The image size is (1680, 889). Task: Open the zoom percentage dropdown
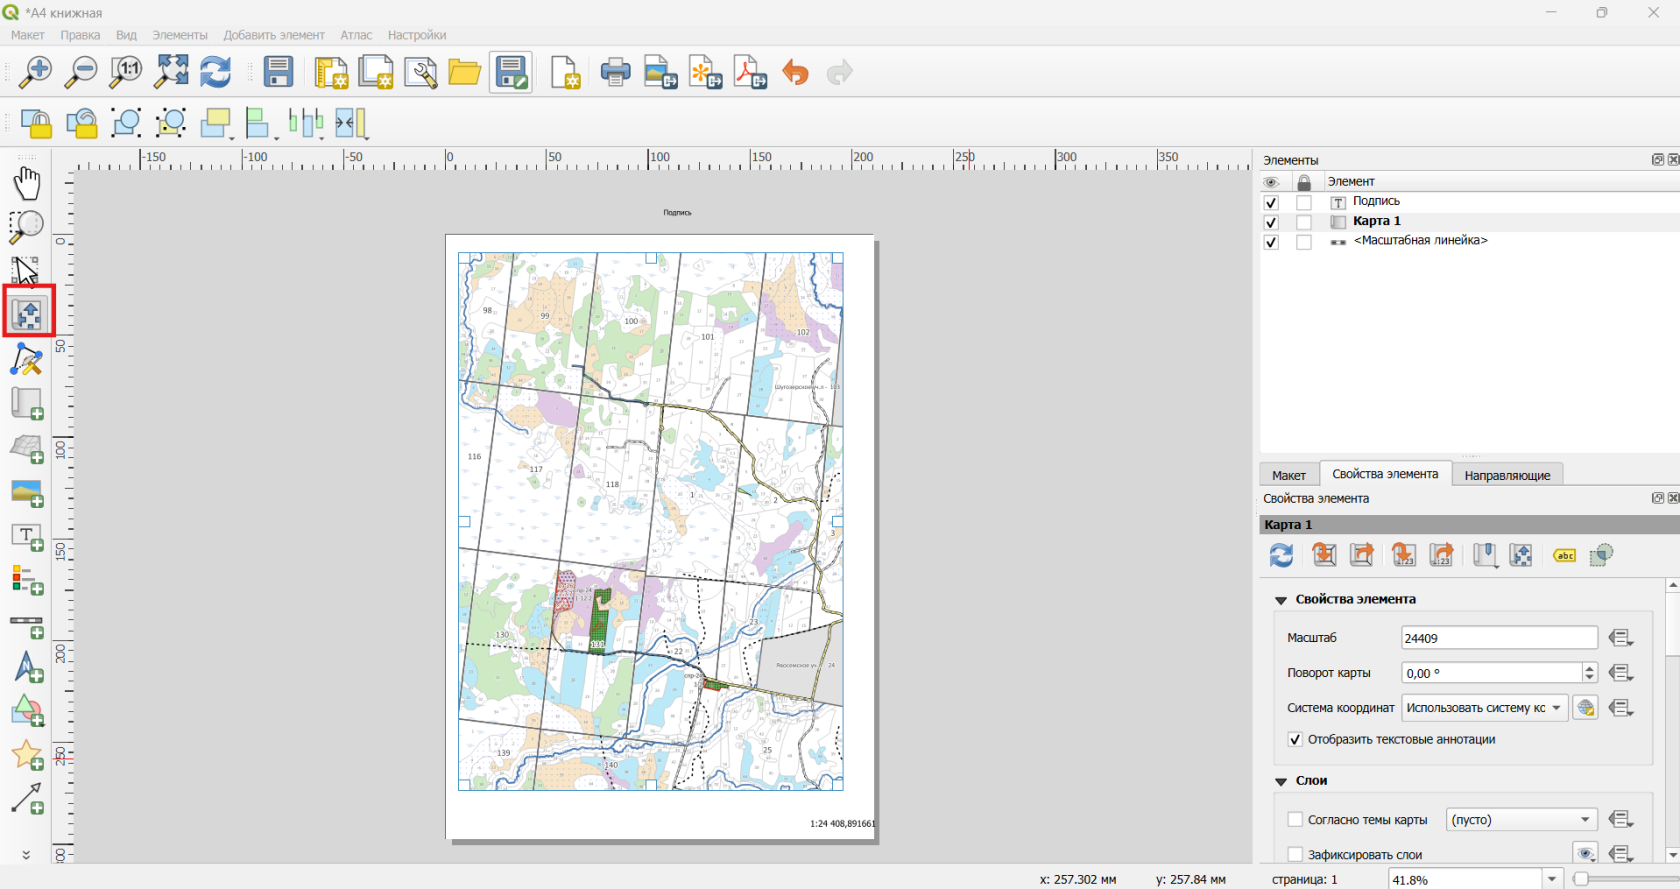[1552, 879]
